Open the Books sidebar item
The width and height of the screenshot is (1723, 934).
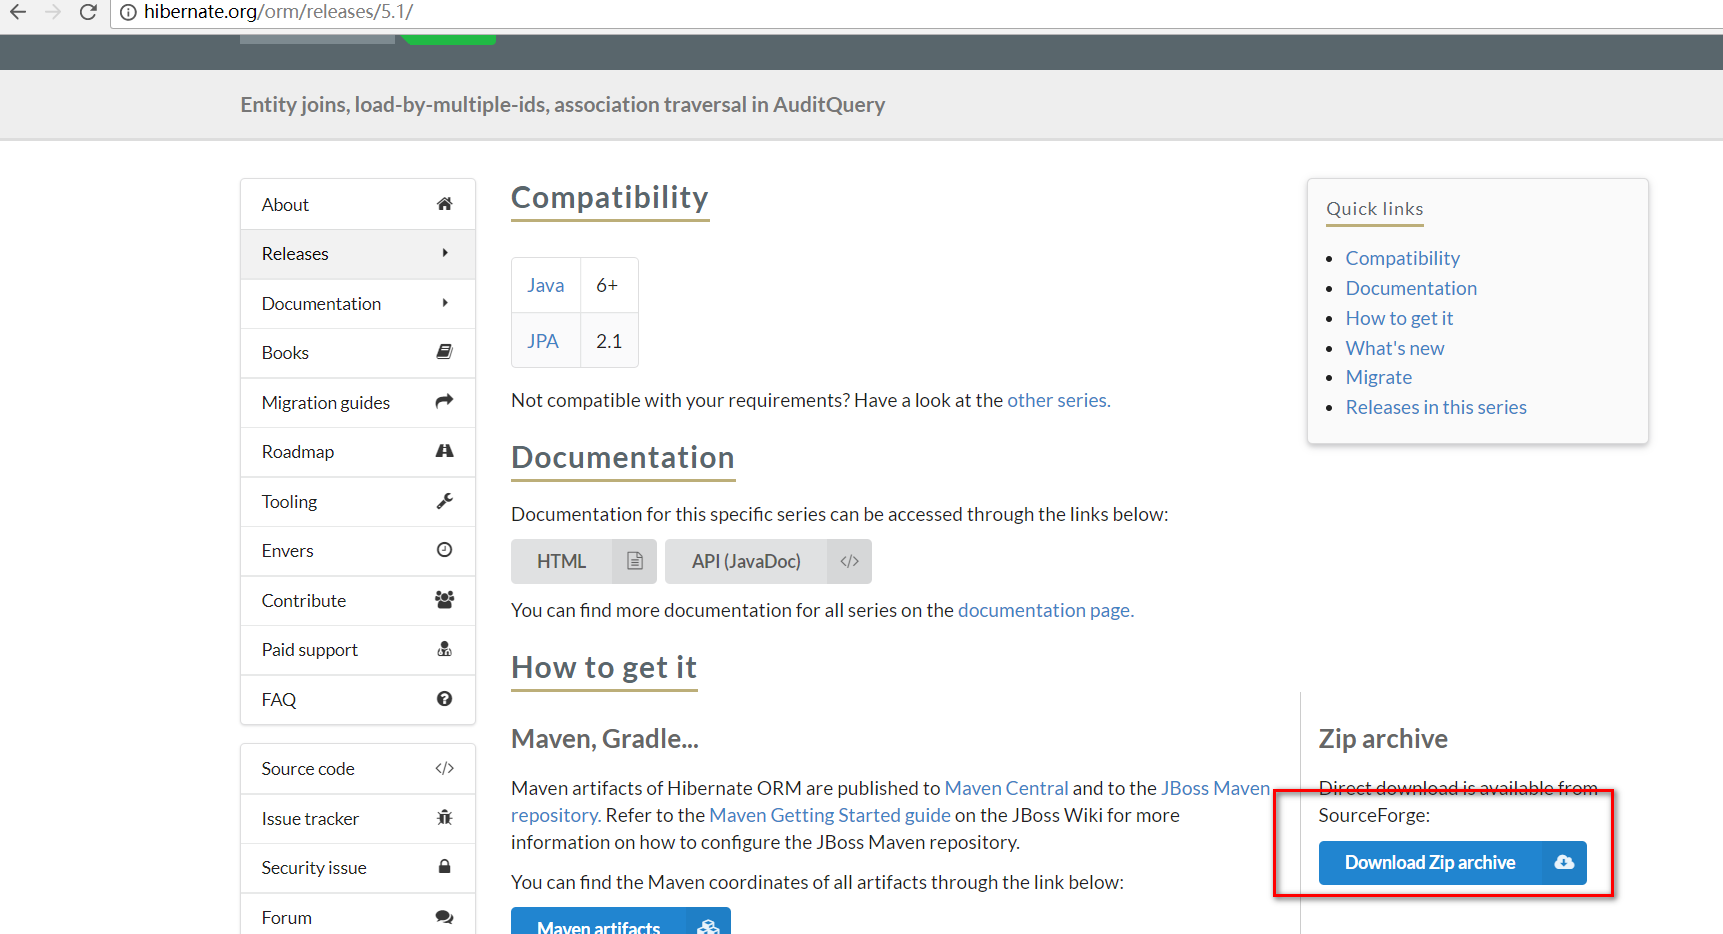(x=358, y=353)
